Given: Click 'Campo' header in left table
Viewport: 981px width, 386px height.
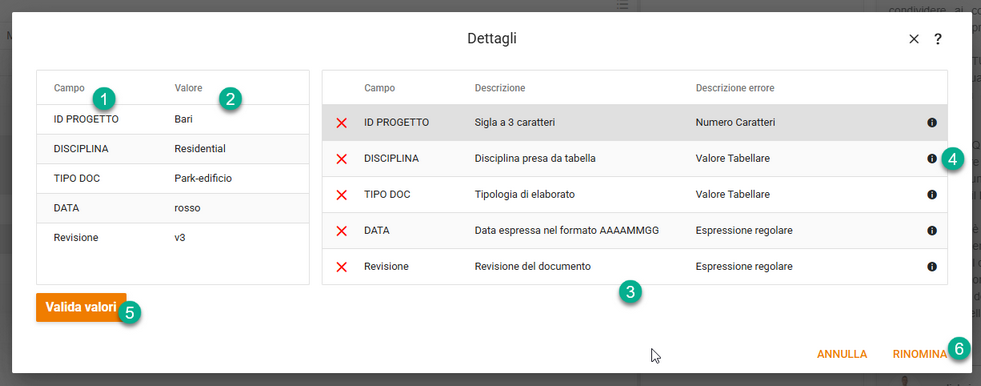Looking at the screenshot, I should (69, 88).
